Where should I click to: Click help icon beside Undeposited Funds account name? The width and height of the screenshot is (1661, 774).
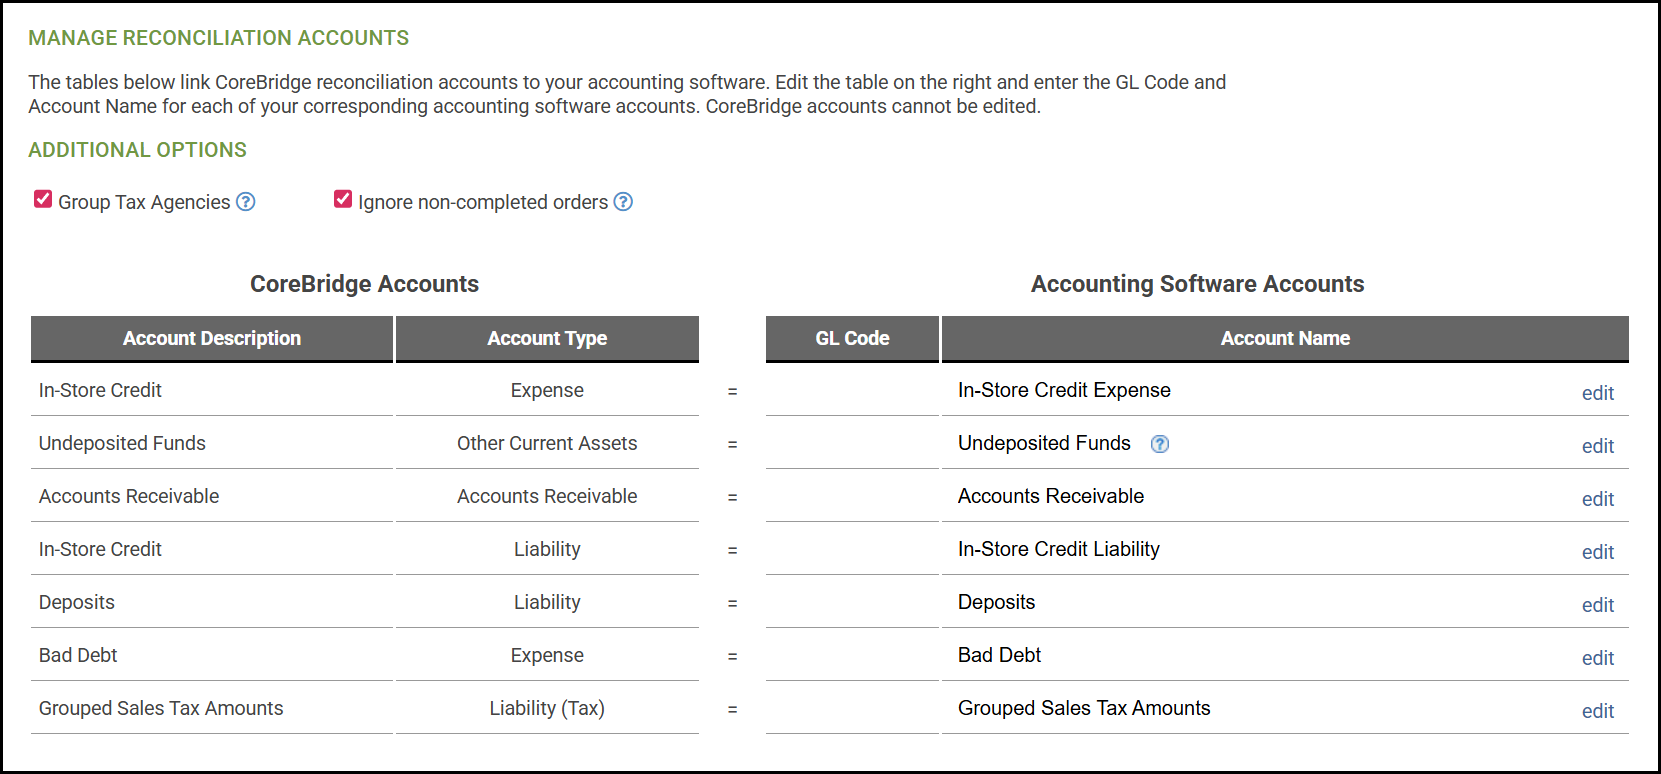click(1160, 444)
